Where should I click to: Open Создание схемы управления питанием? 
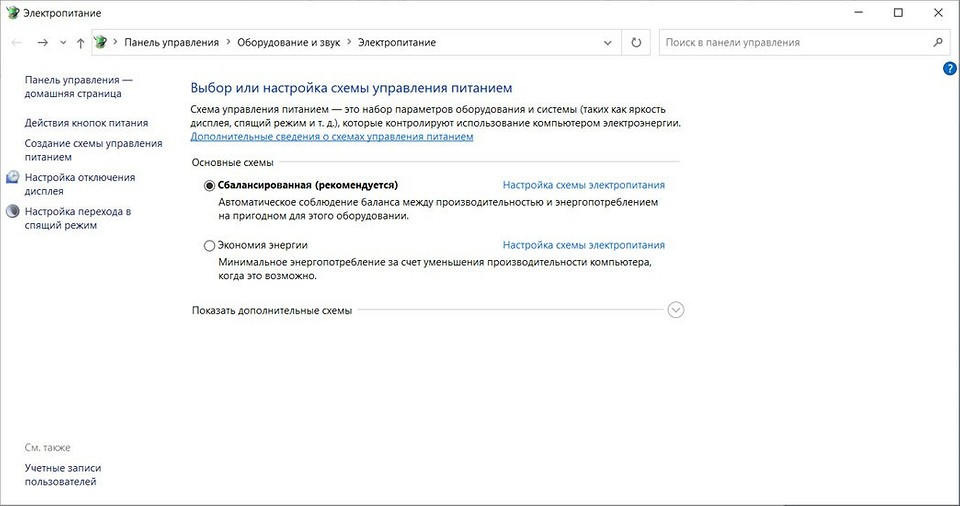pyautogui.click(x=93, y=150)
